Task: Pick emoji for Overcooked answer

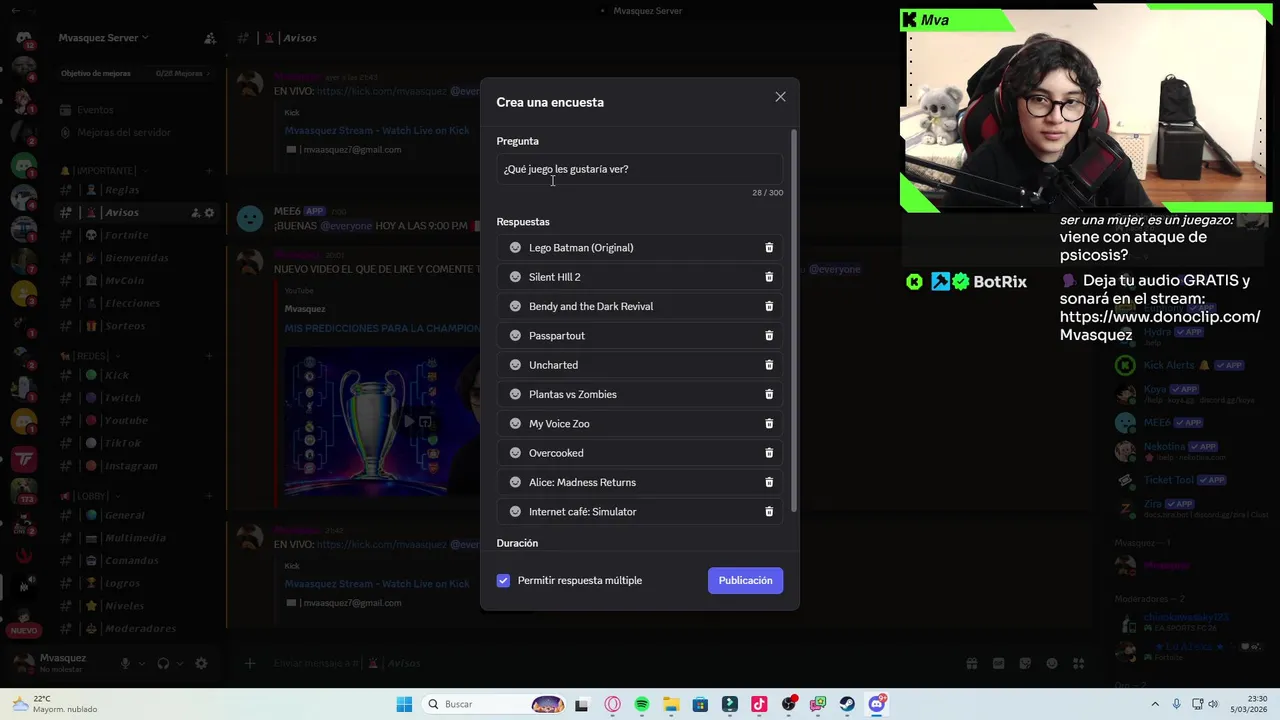Action: click(515, 453)
